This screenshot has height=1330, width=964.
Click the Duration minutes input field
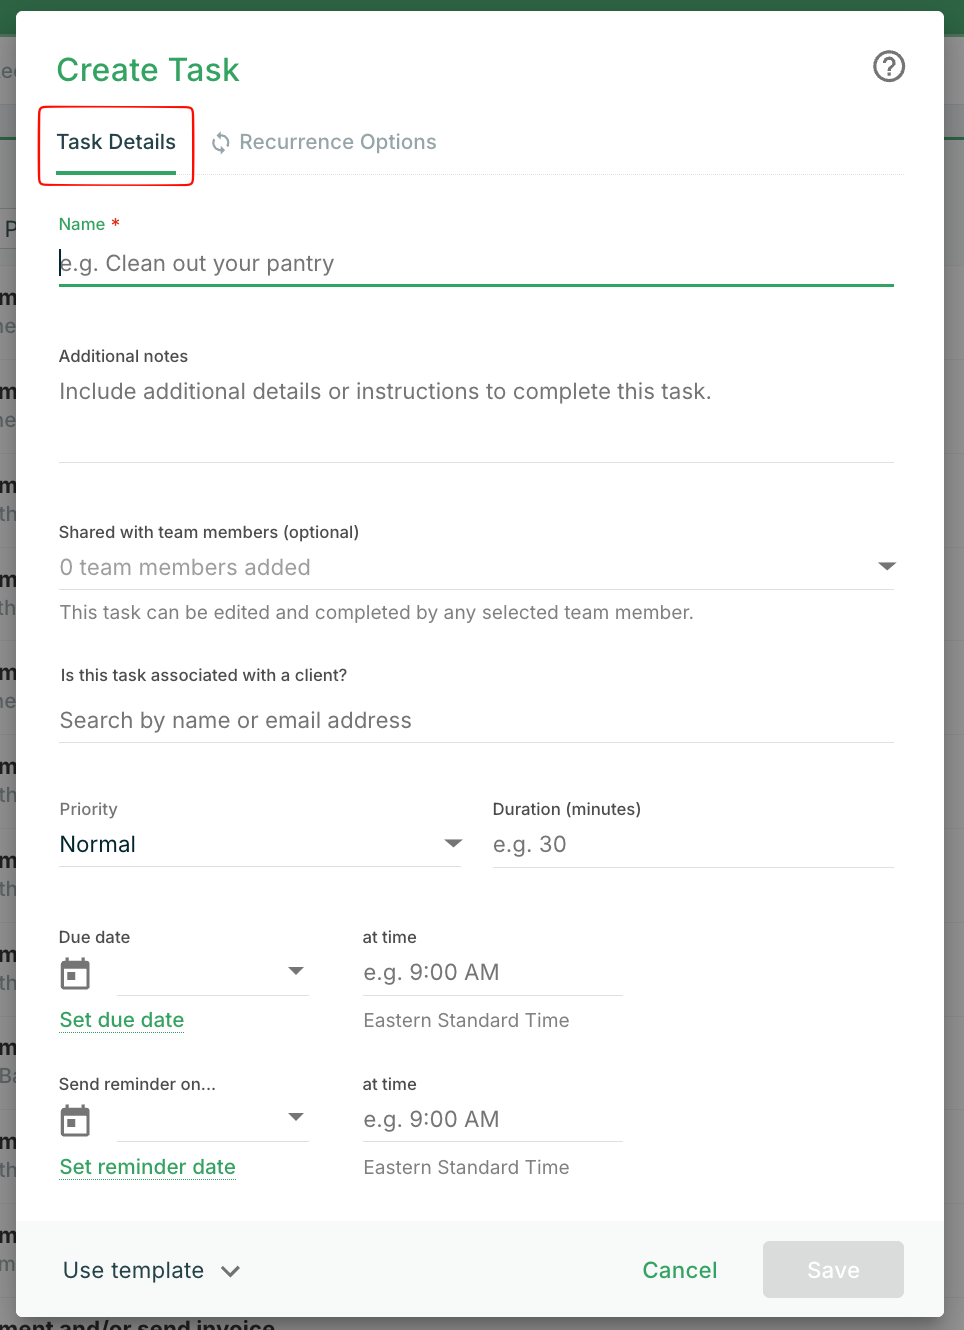[692, 845]
